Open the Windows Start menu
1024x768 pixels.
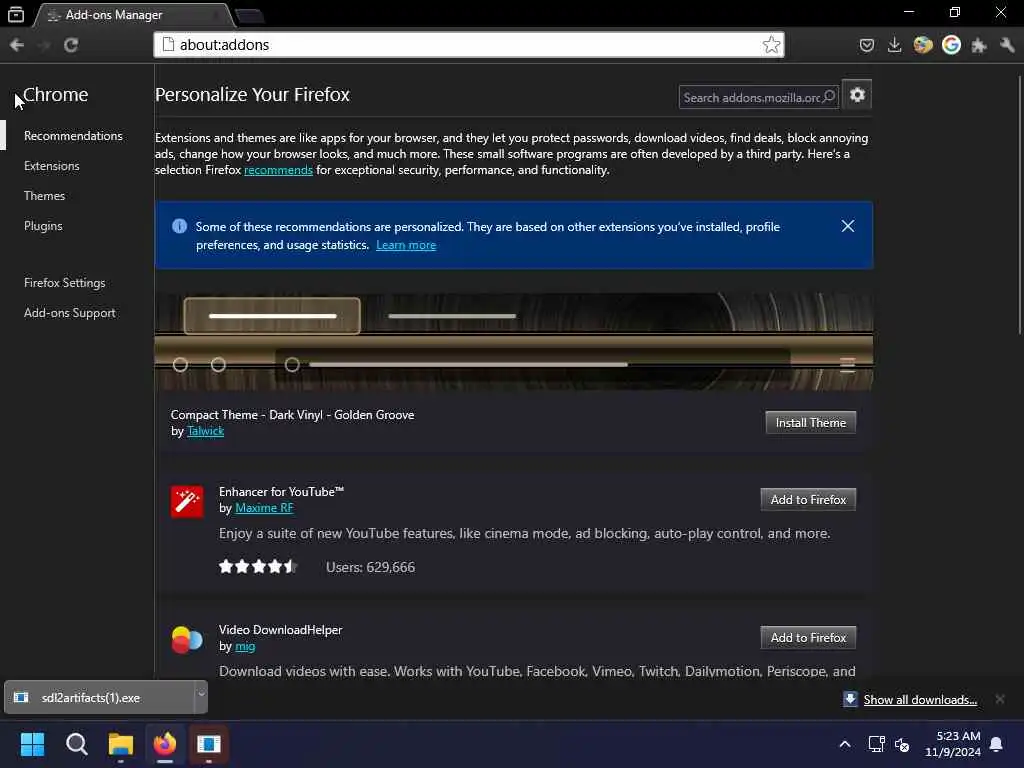pyautogui.click(x=32, y=744)
